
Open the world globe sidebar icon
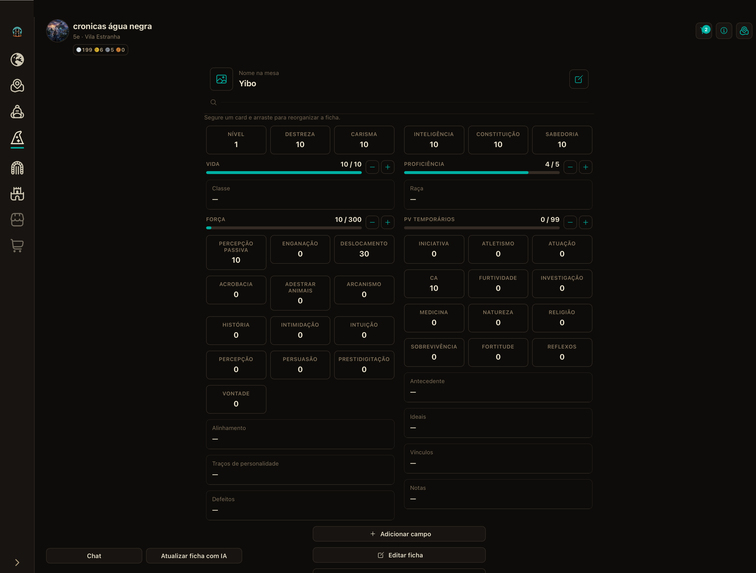(x=17, y=59)
